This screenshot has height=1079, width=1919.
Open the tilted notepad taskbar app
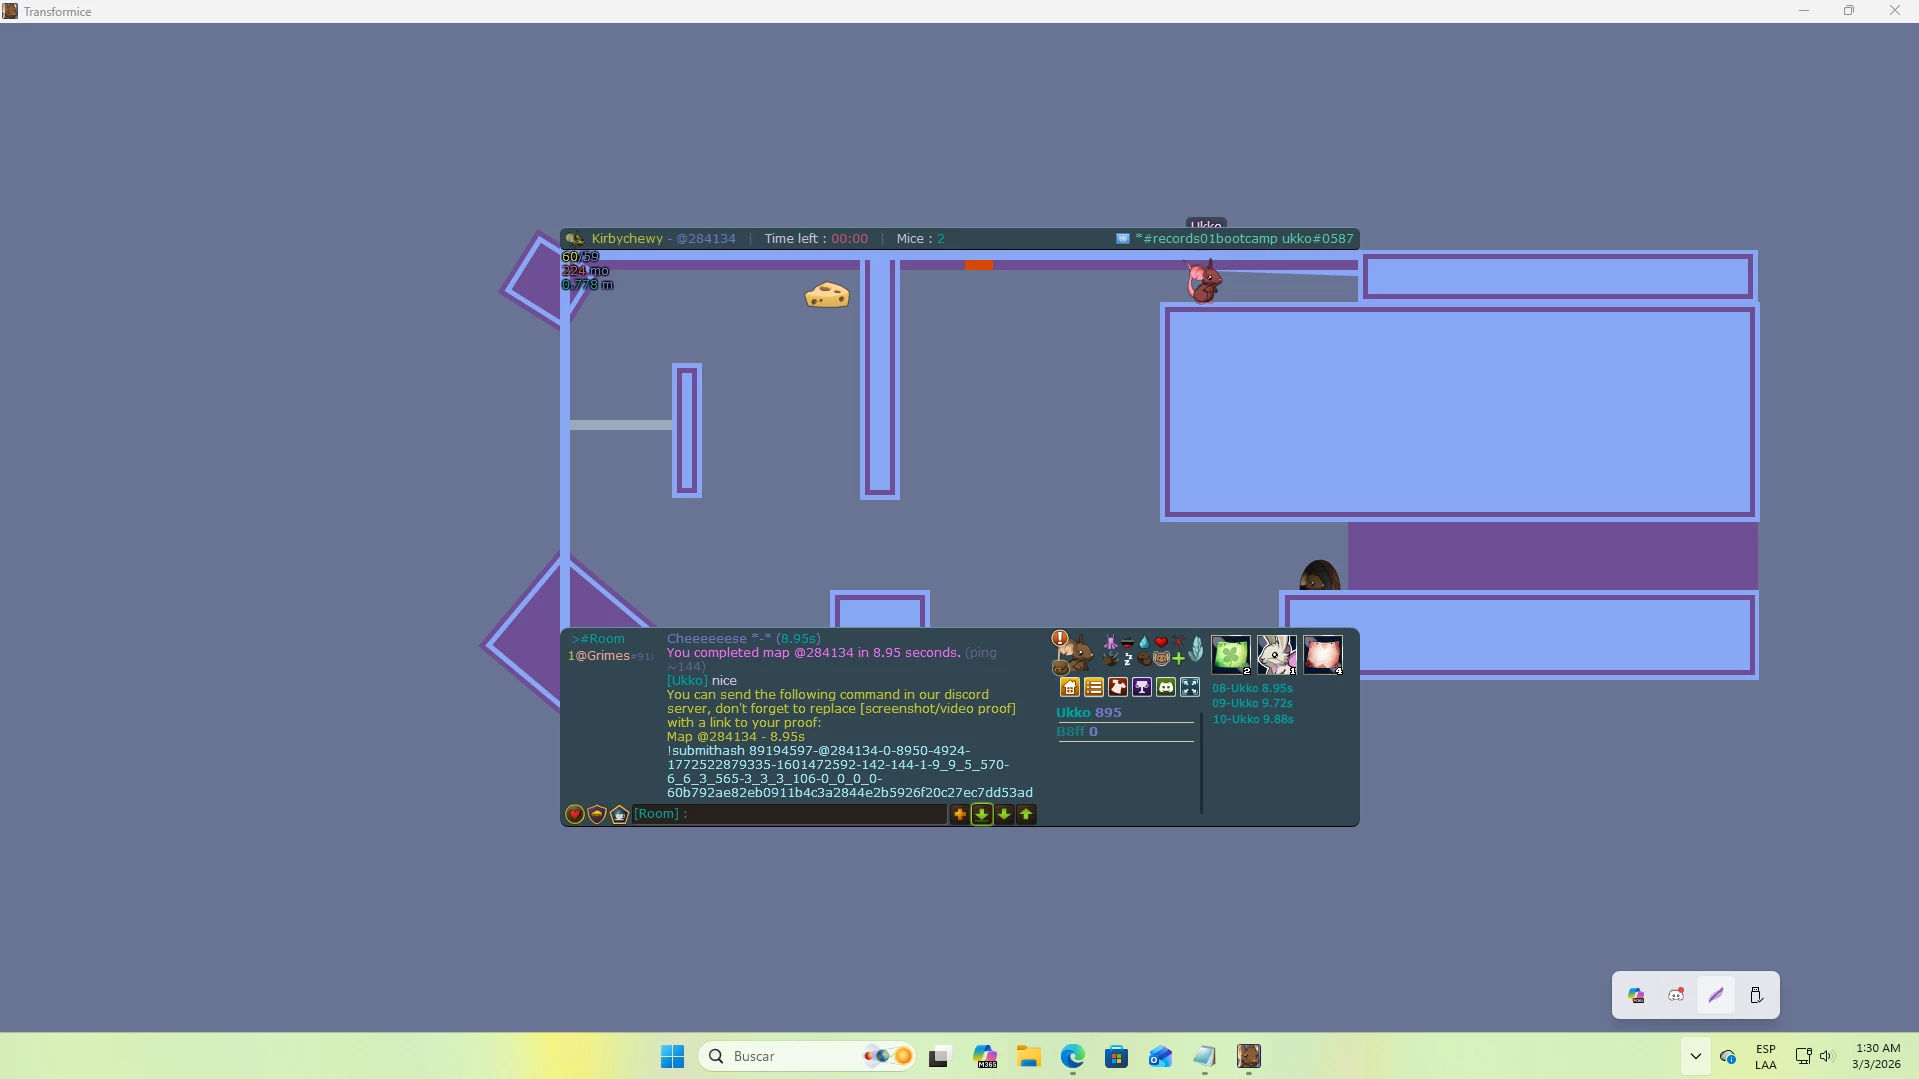(x=1205, y=1056)
